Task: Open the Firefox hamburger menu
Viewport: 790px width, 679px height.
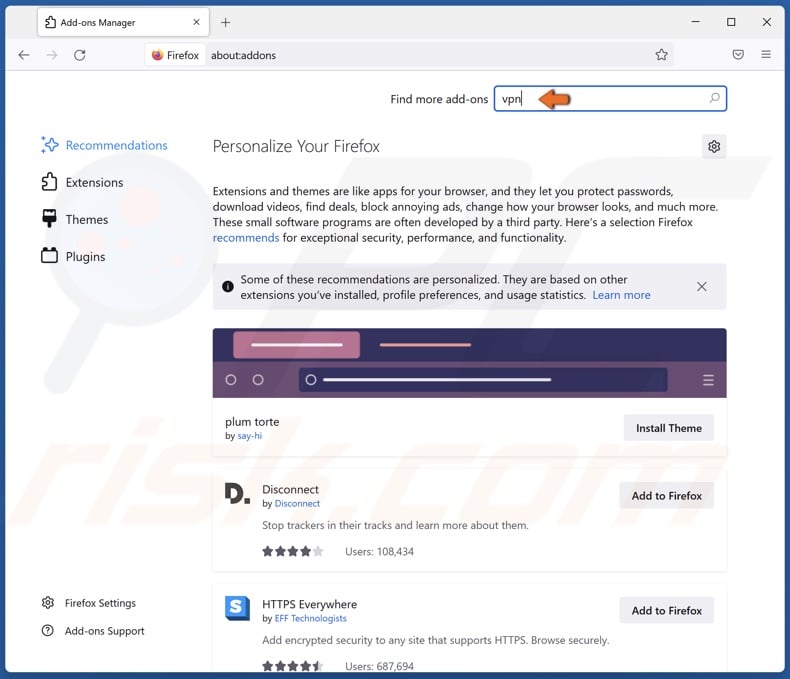Action: point(766,54)
